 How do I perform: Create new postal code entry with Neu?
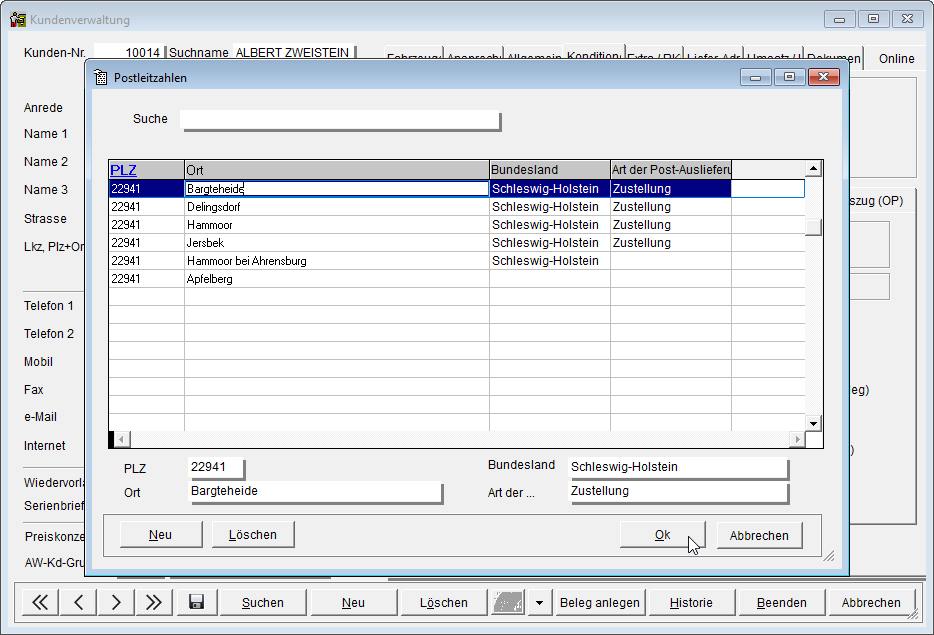pyautogui.click(x=160, y=534)
